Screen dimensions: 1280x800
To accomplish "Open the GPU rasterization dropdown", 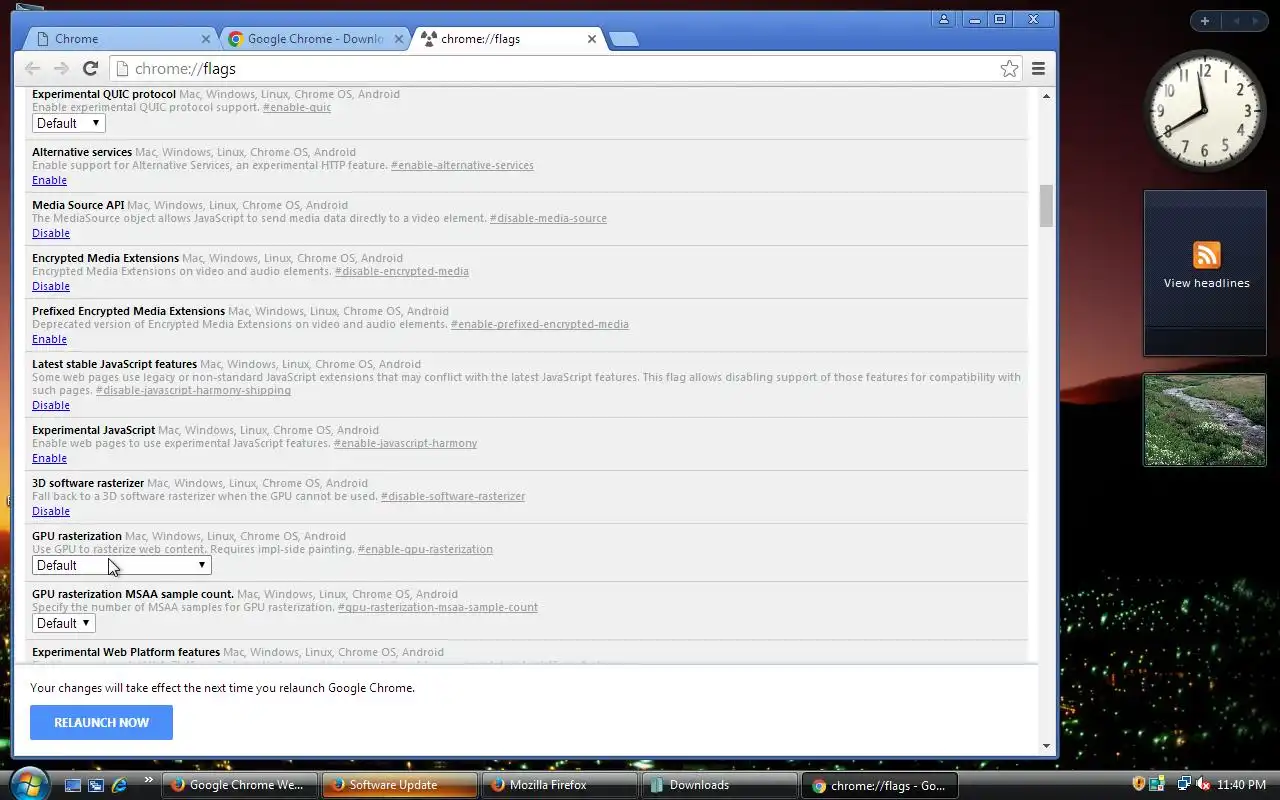I will point(122,565).
